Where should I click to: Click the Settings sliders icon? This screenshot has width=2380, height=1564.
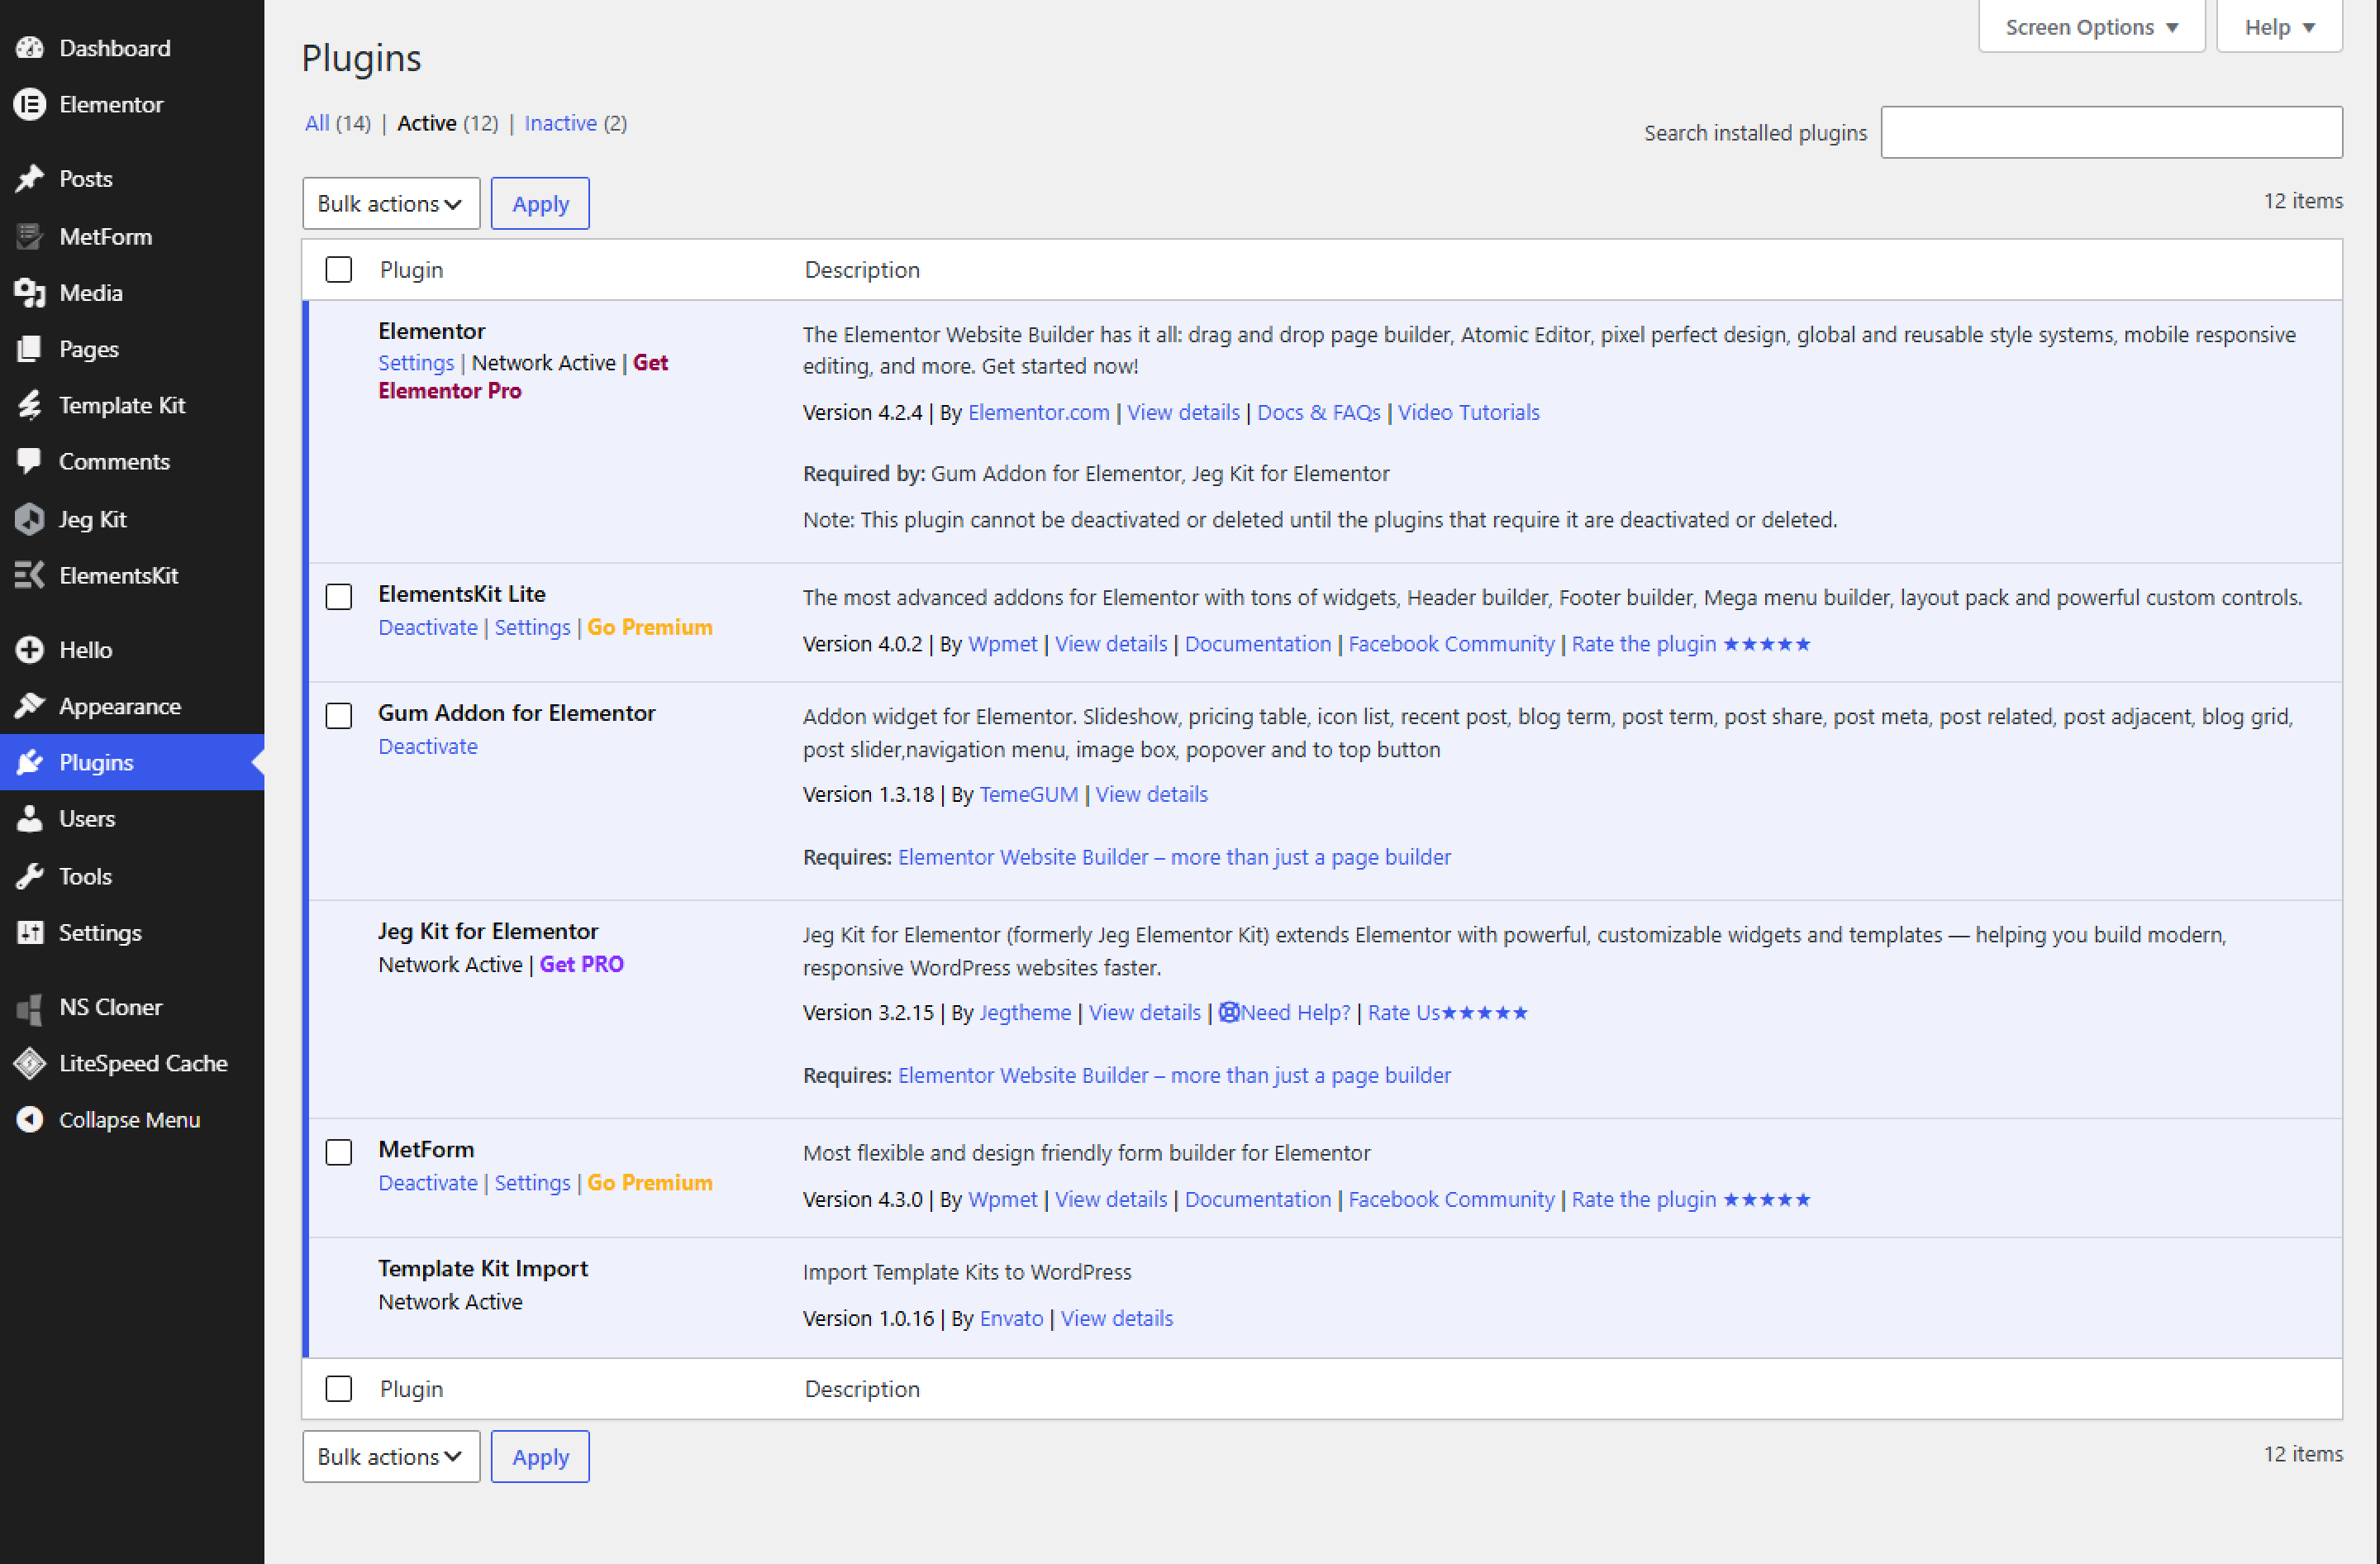pos(30,932)
